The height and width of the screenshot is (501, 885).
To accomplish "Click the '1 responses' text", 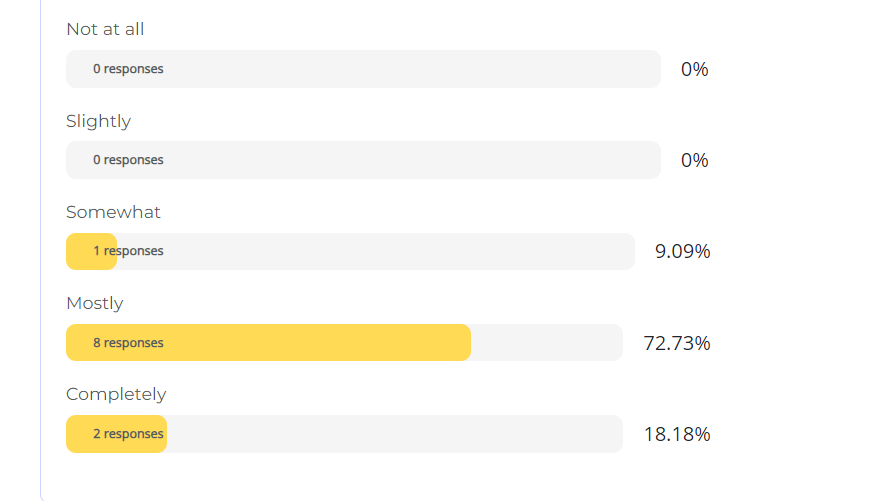I will (128, 251).
